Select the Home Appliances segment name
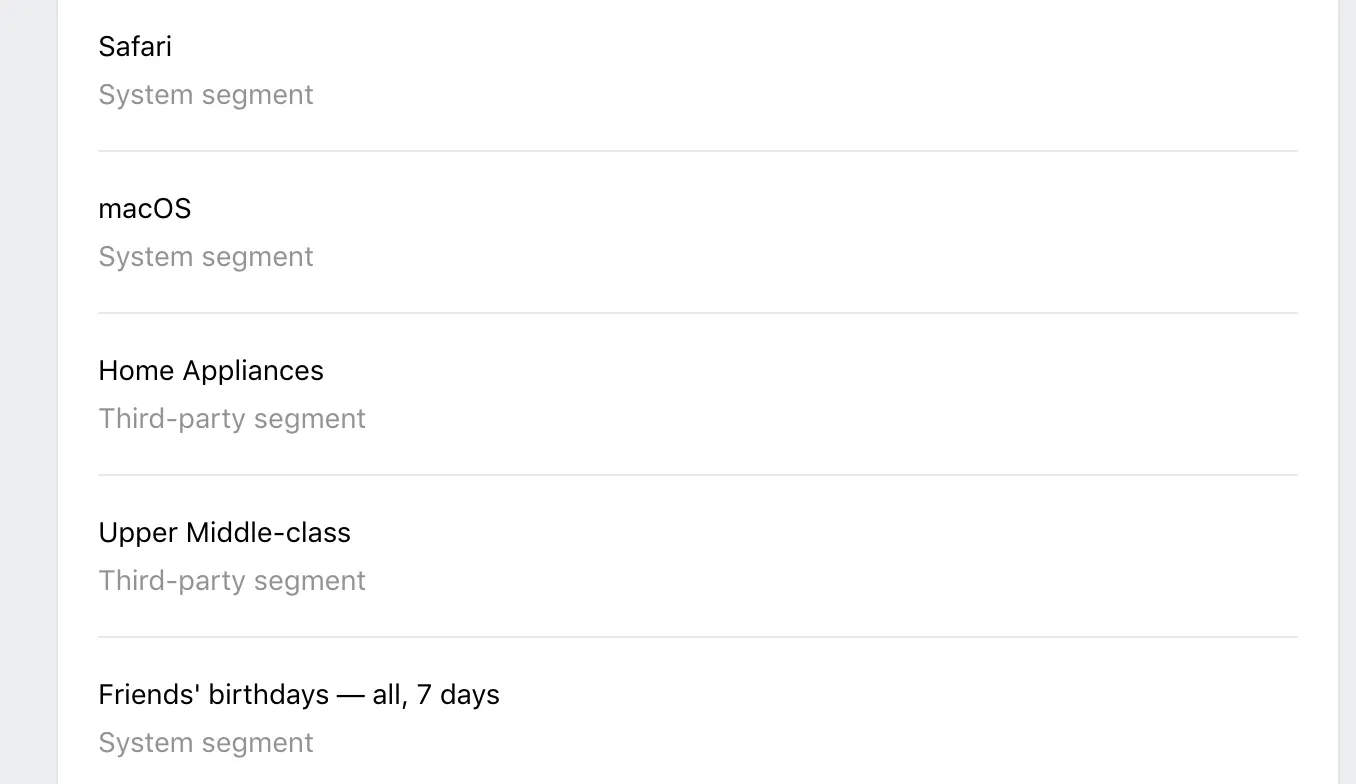The width and height of the screenshot is (1356, 784). (x=211, y=371)
